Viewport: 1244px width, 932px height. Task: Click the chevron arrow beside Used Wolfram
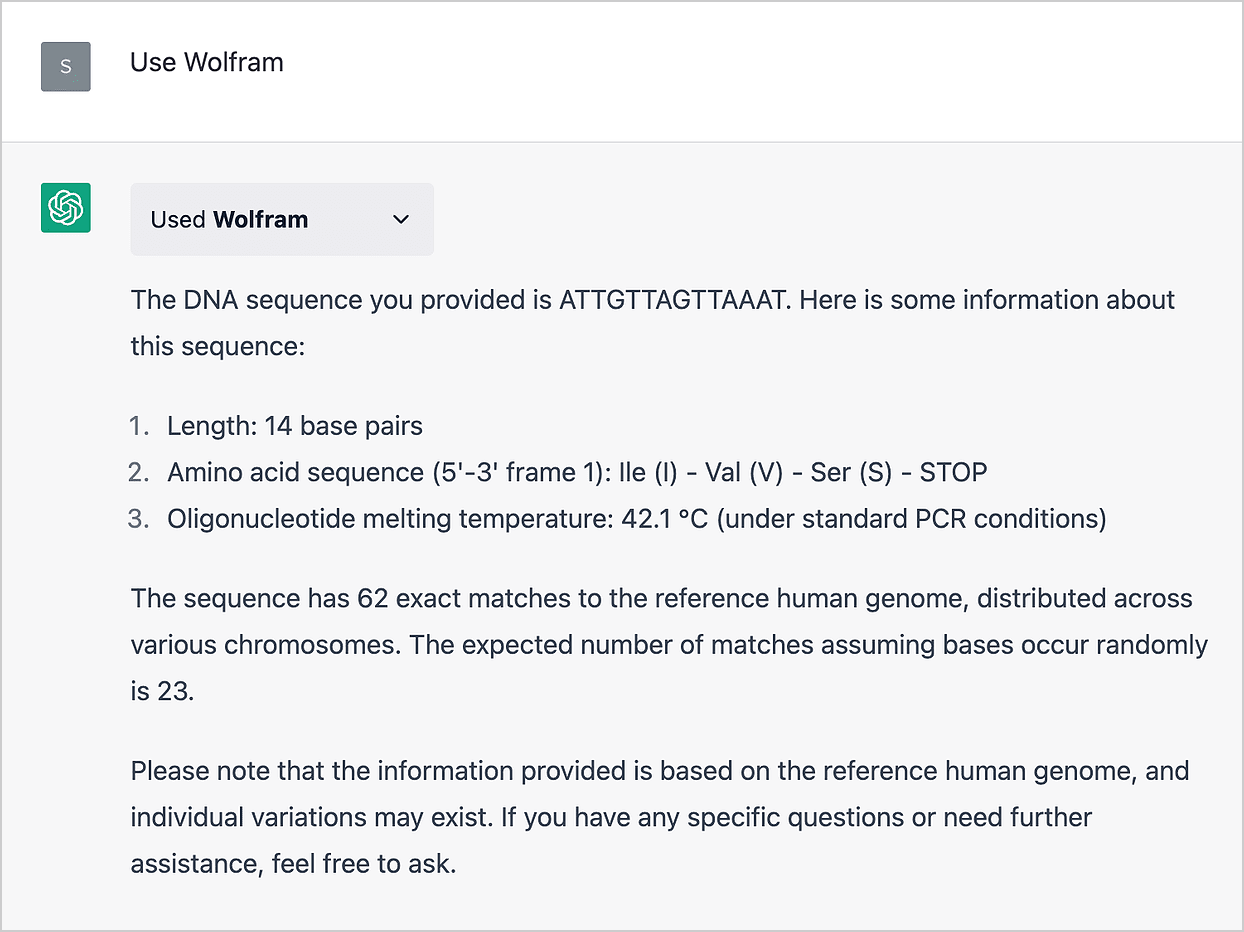click(401, 220)
